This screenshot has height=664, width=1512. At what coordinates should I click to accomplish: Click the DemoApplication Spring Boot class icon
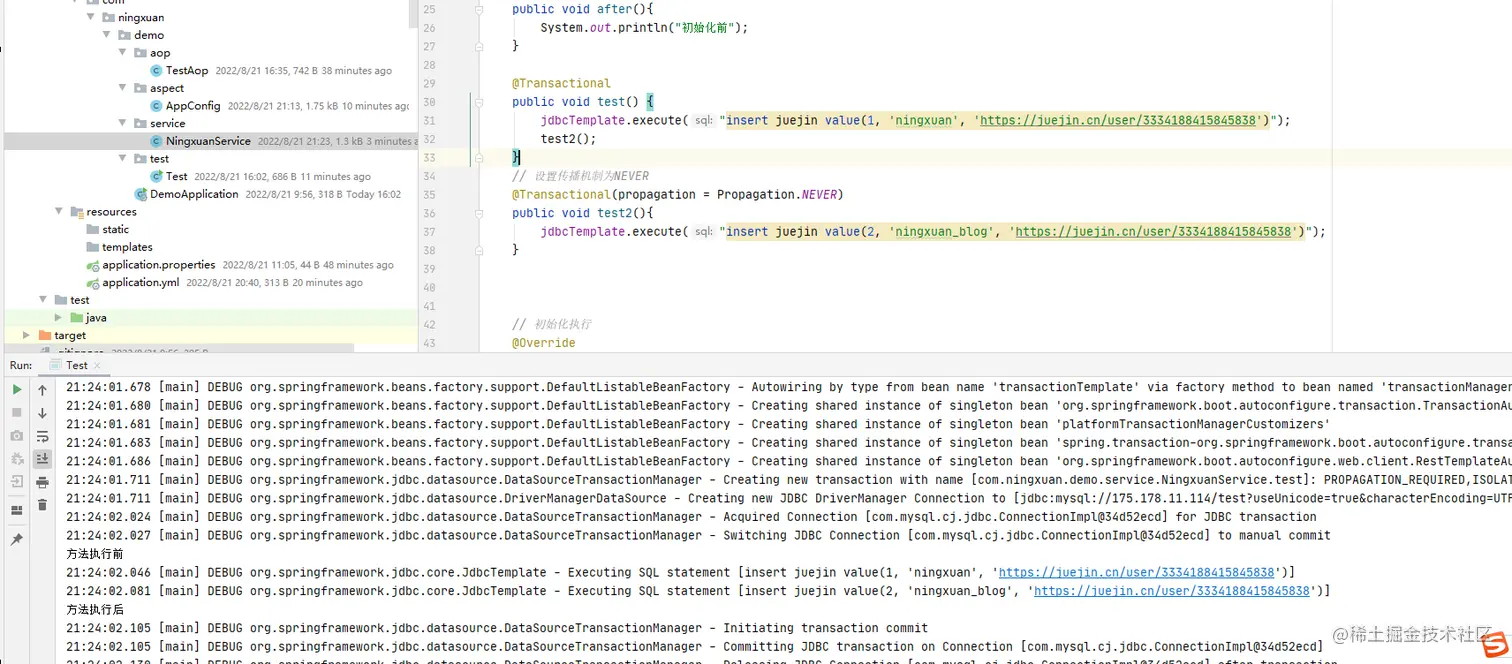click(141, 194)
